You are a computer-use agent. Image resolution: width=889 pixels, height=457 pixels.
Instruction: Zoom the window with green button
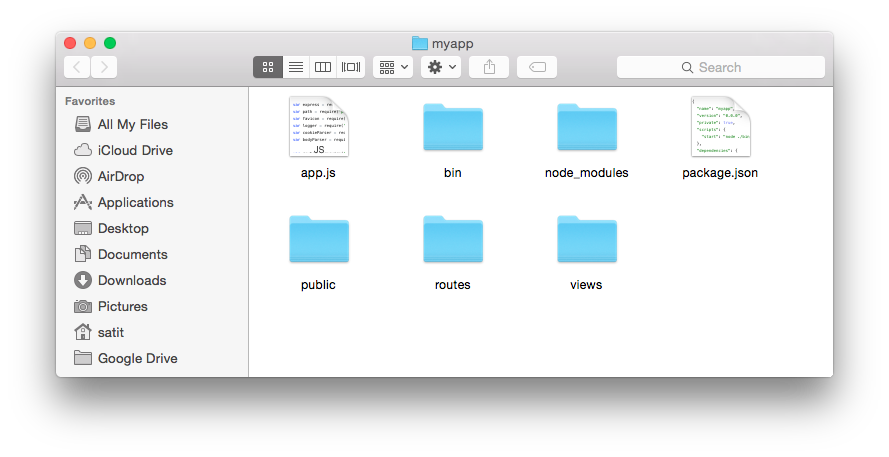pyautogui.click(x=110, y=43)
